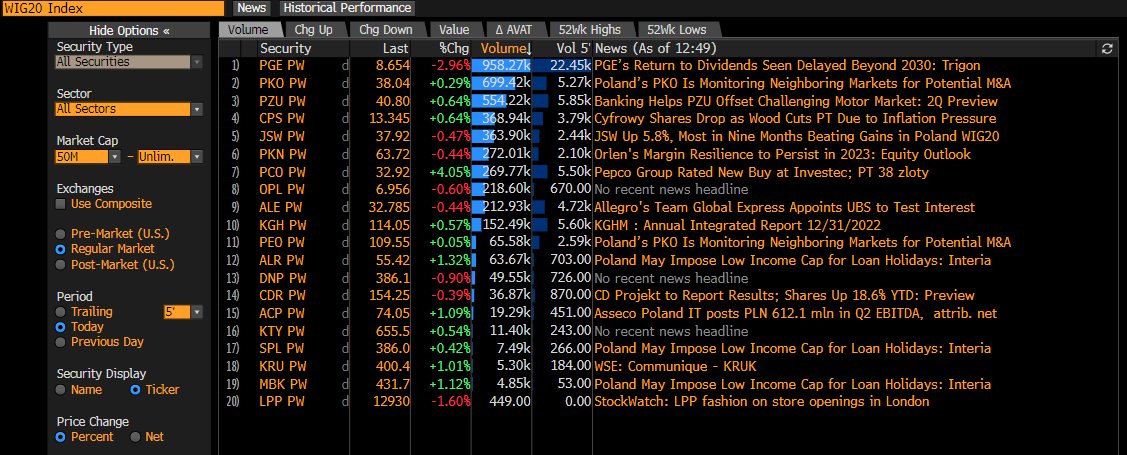Viewport: 1127px width, 455px height.
Task: Click the Volume column sort arrow header
Action: click(x=507, y=48)
